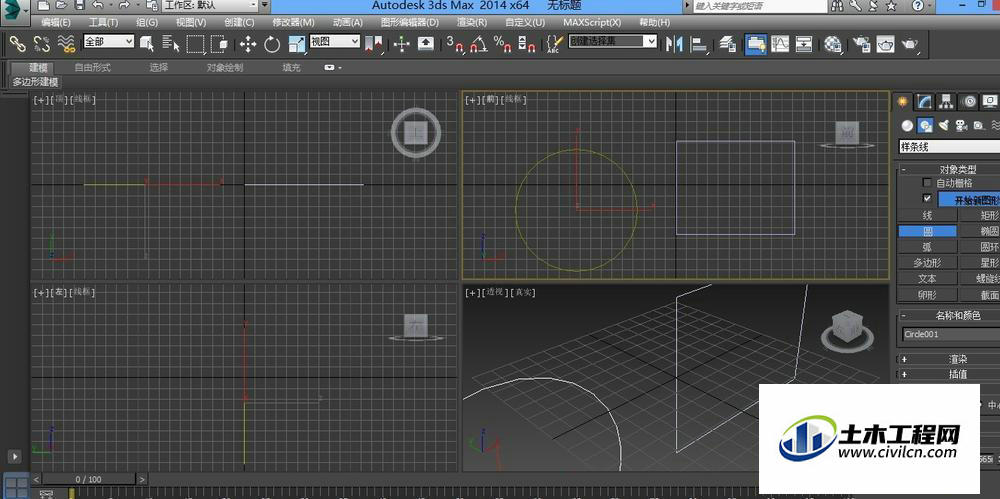
Task: Activate the Select and Rotate tool
Action: pos(272,44)
